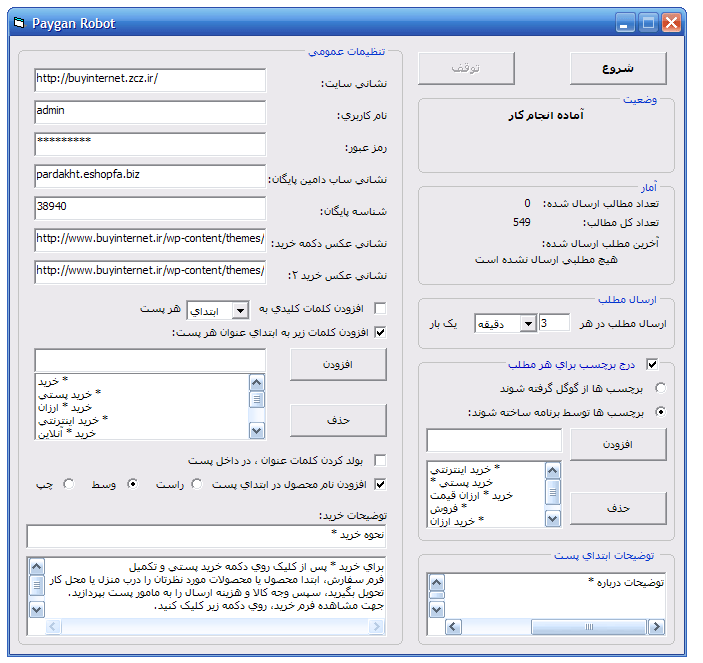
Task: Click up arrow of post description vertical scrollbar
Action: (x=437, y=583)
